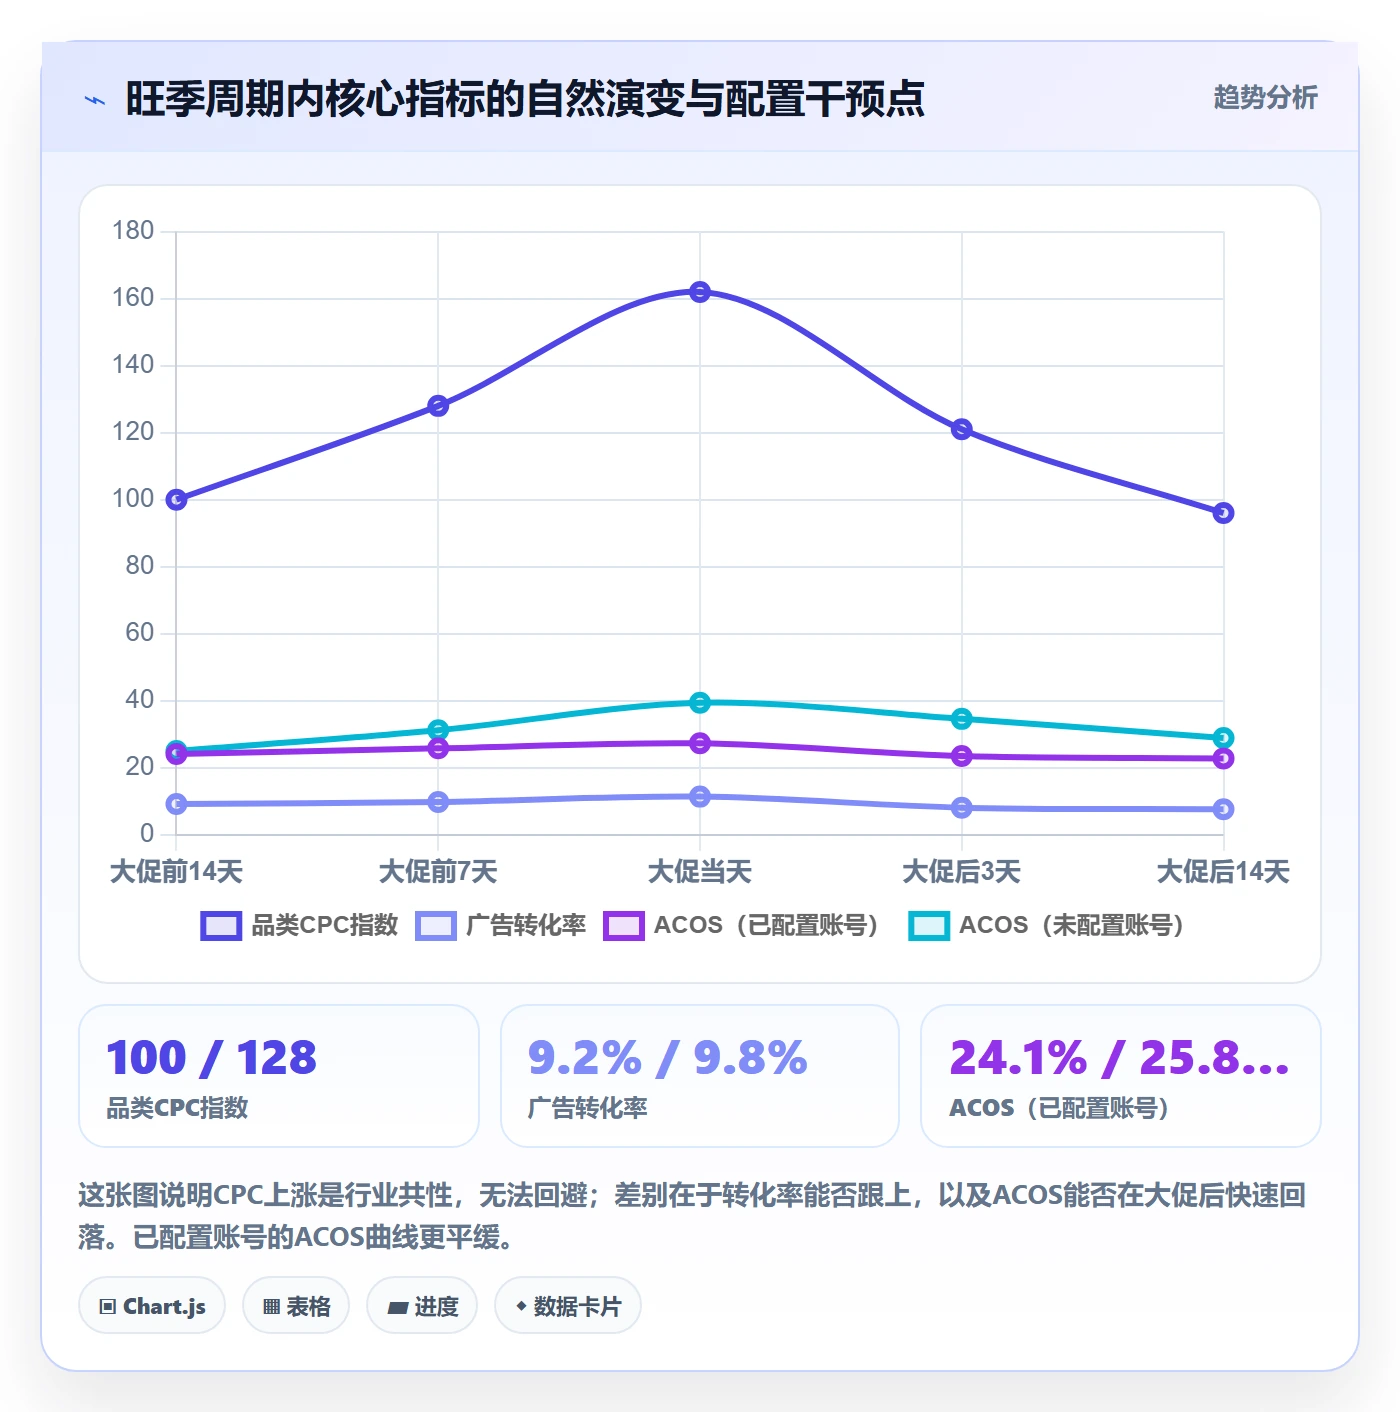The height and width of the screenshot is (1412, 1400).
Task: Select CPC index point at 大促当天
Action: point(700,292)
